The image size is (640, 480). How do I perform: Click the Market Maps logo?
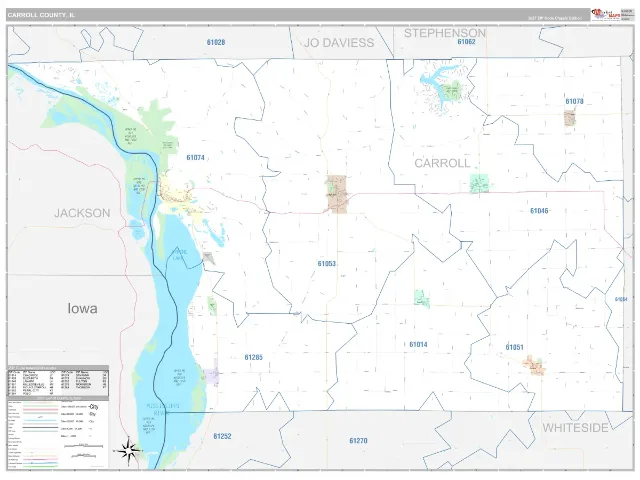pos(606,14)
